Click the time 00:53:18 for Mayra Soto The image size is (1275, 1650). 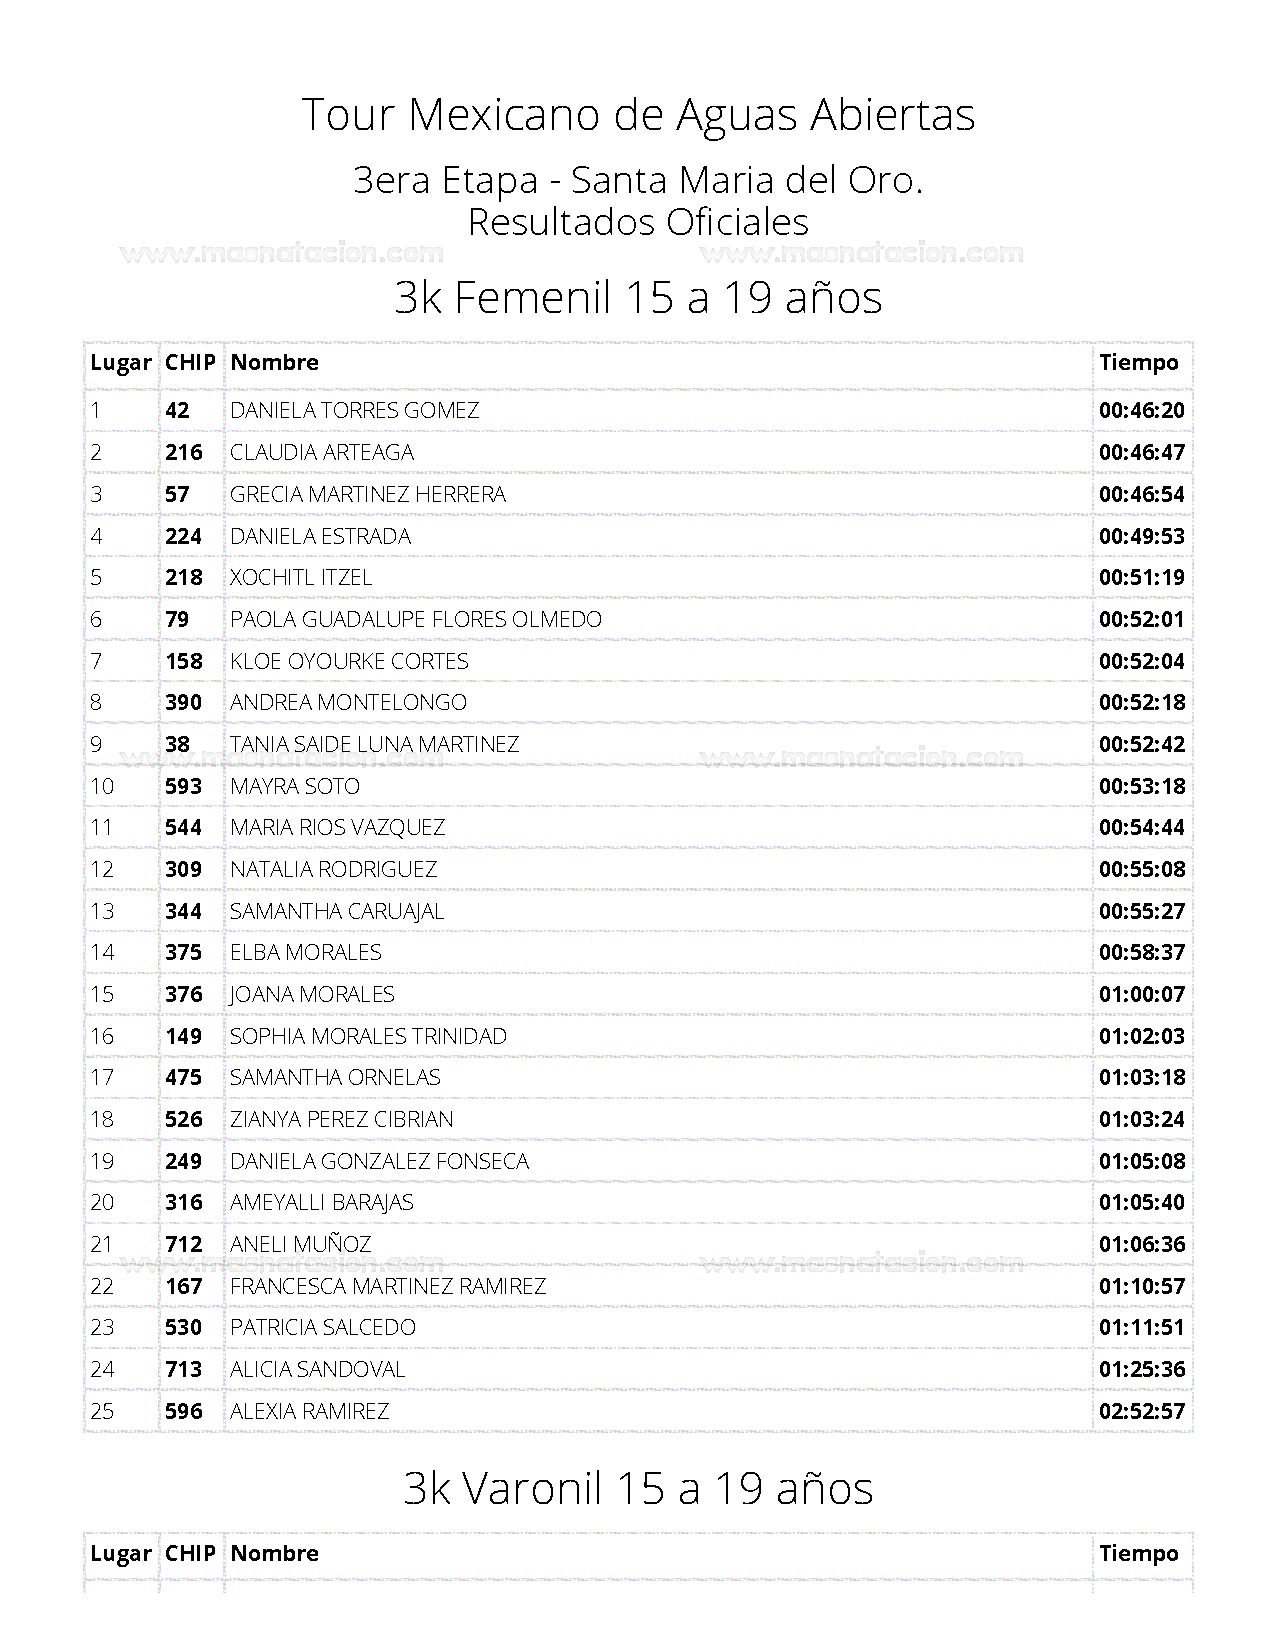(x=1142, y=787)
